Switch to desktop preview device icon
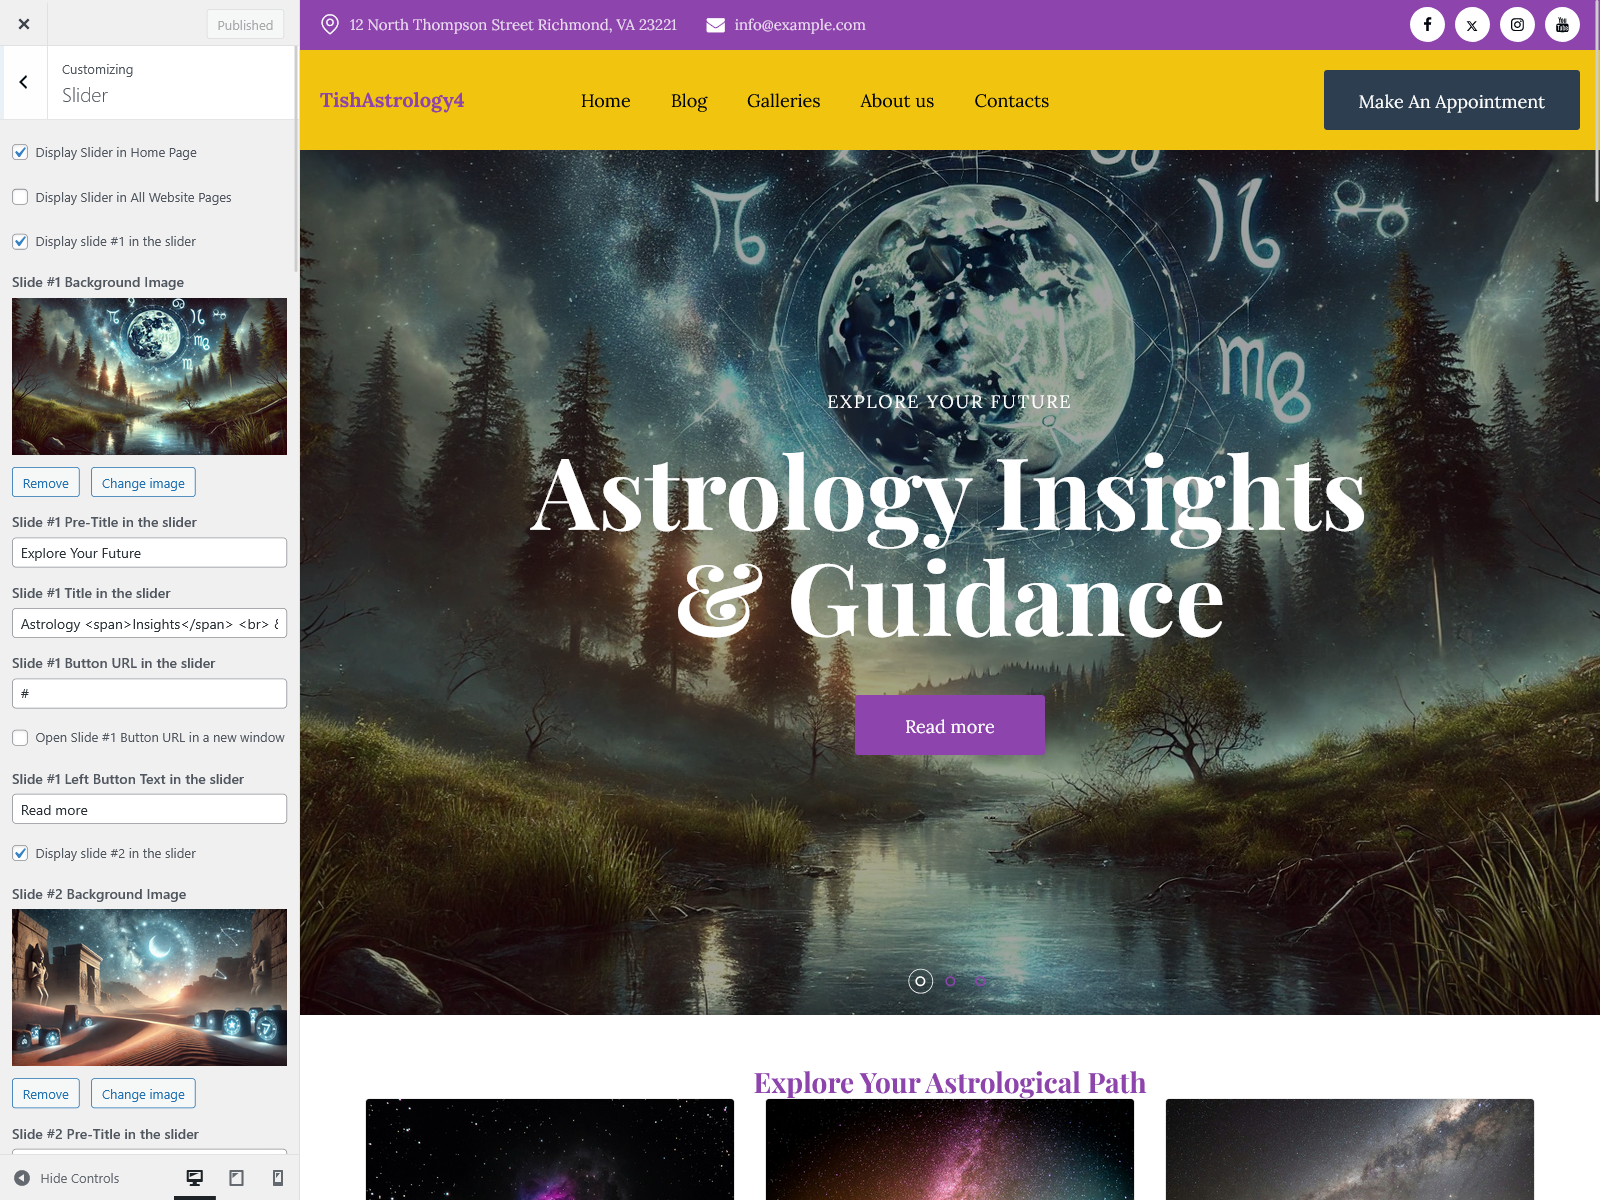The image size is (1600, 1200). tap(195, 1178)
